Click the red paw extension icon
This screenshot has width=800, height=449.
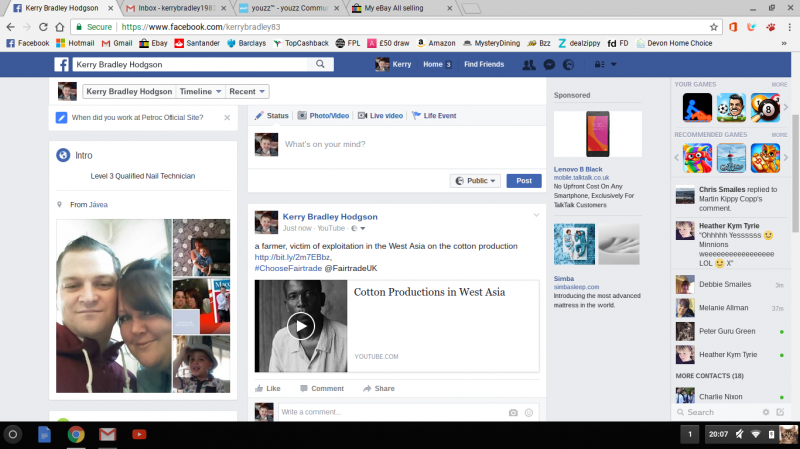(x=771, y=27)
